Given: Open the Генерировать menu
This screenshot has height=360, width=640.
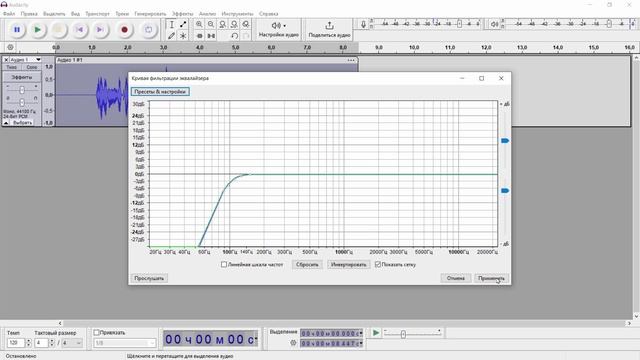Looking at the screenshot, I should 150,13.
